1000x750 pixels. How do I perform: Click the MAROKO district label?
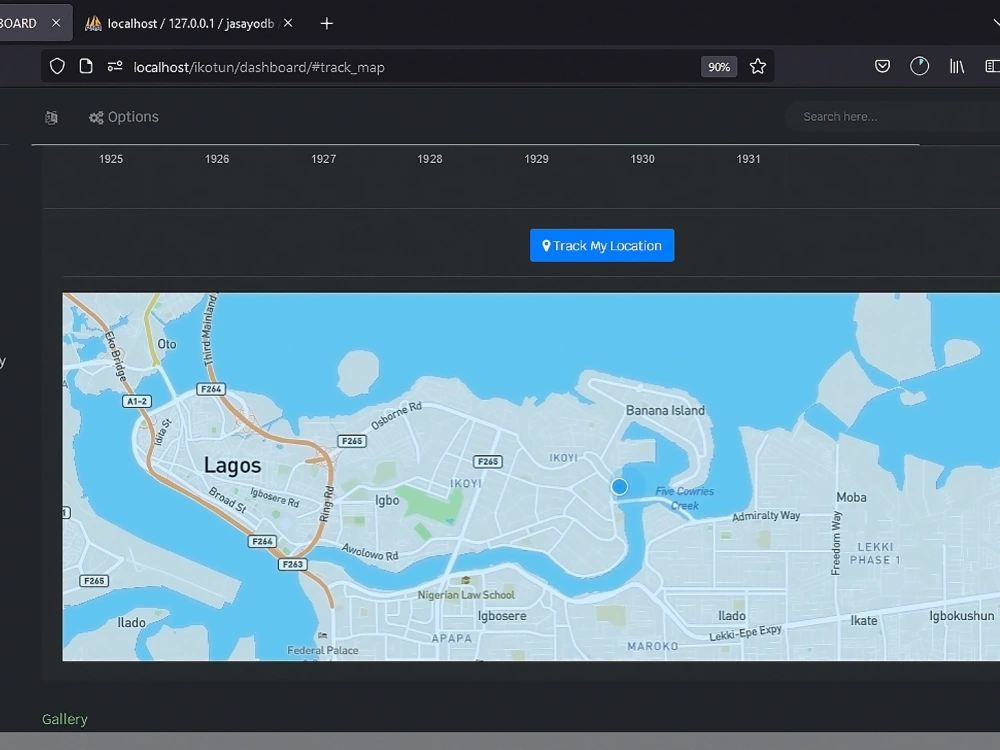pyautogui.click(x=652, y=646)
